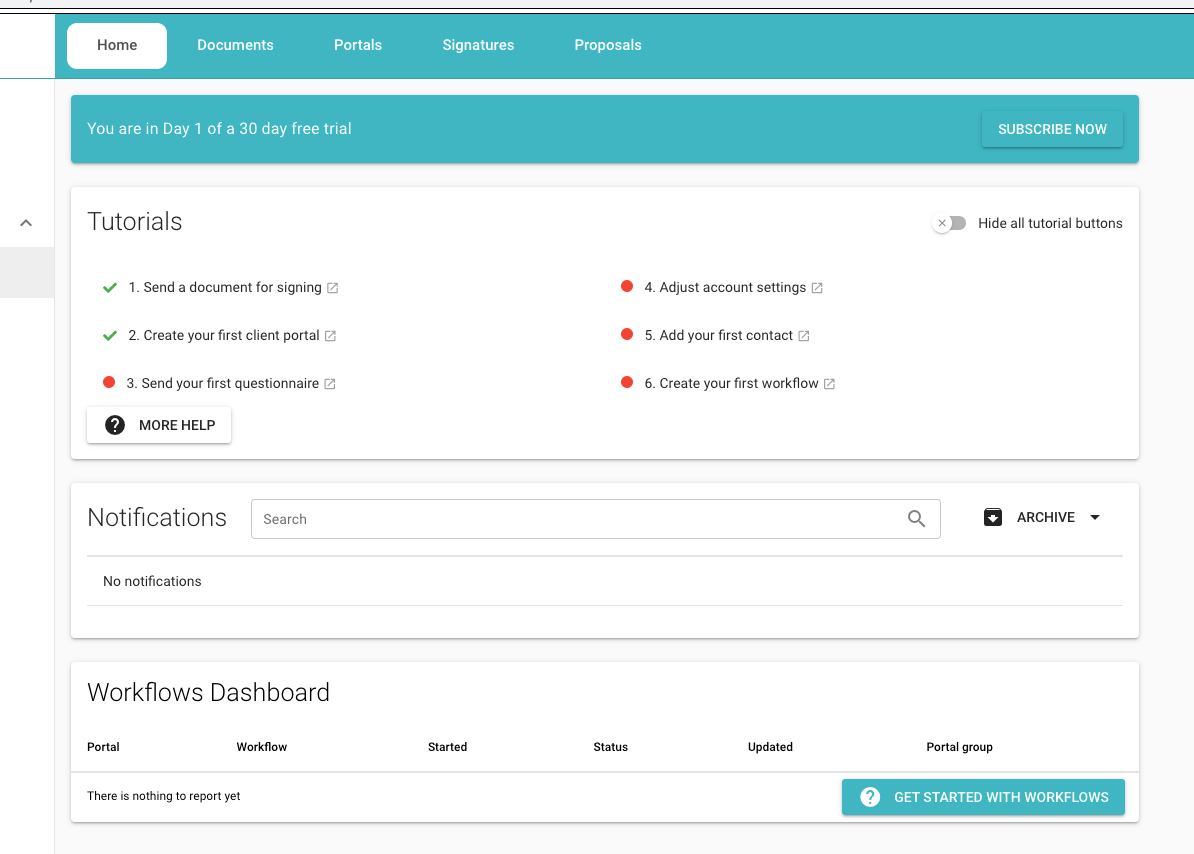Click the archive box icon
The width and height of the screenshot is (1194, 854).
(x=993, y=518)
